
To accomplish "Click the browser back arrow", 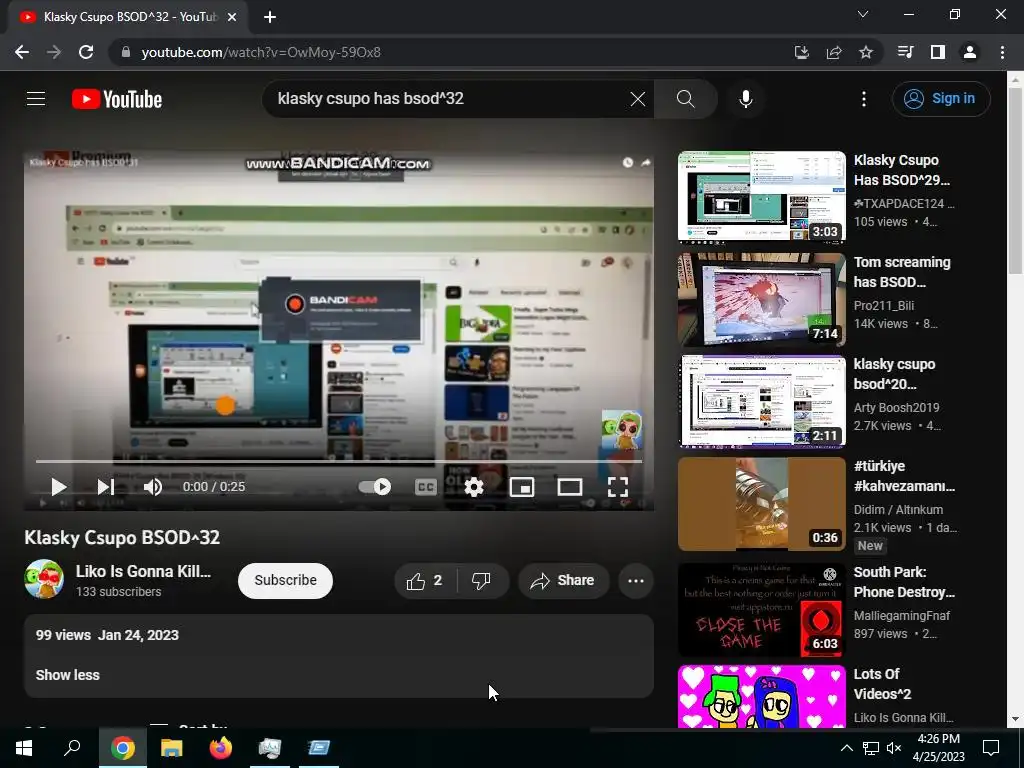I will [x=22, y=52].
